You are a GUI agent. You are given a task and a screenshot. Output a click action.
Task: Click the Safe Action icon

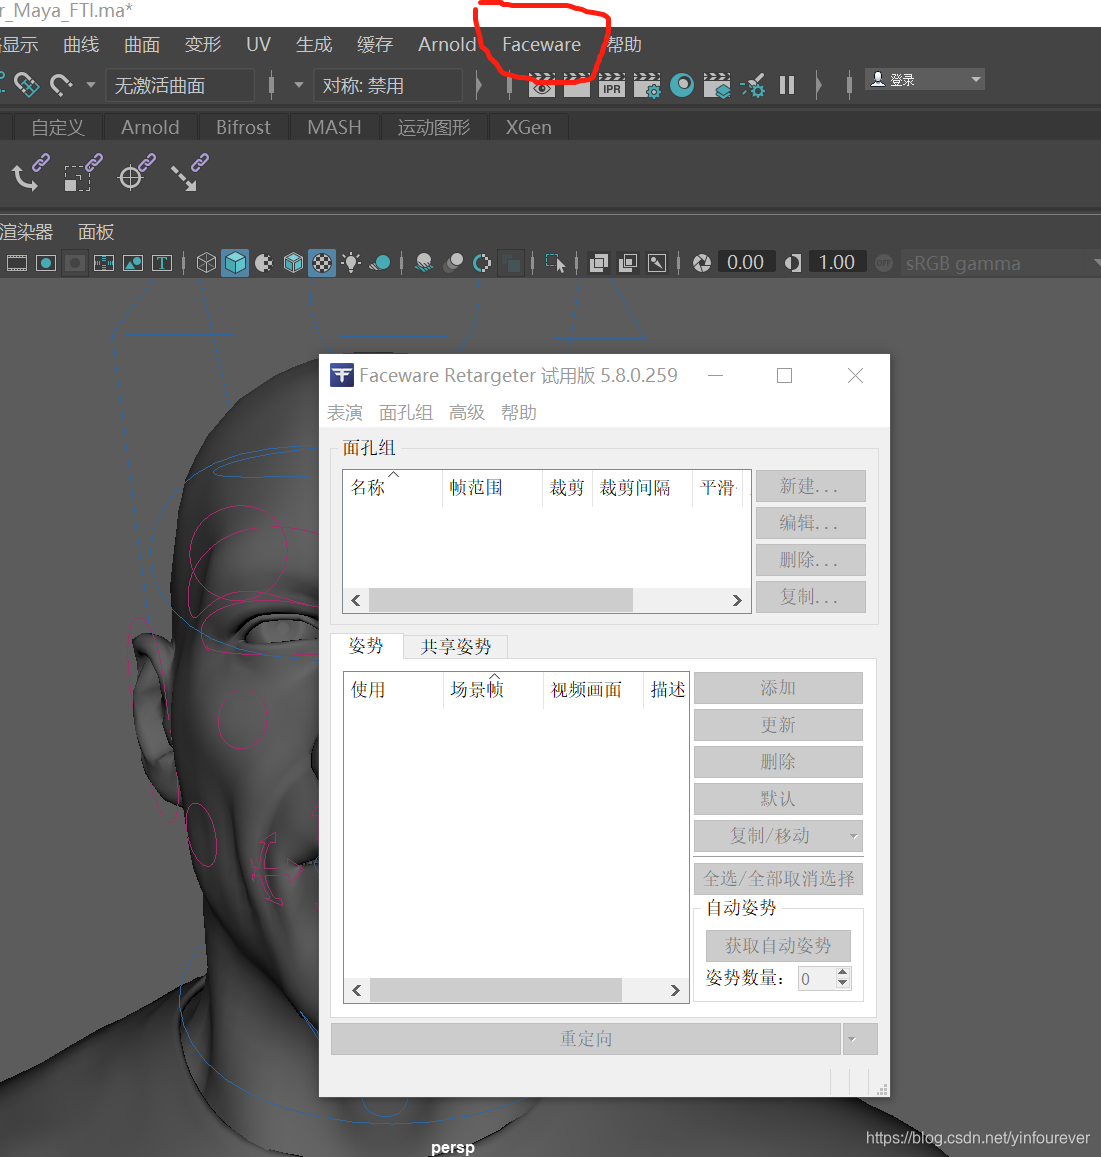(133, 263)
